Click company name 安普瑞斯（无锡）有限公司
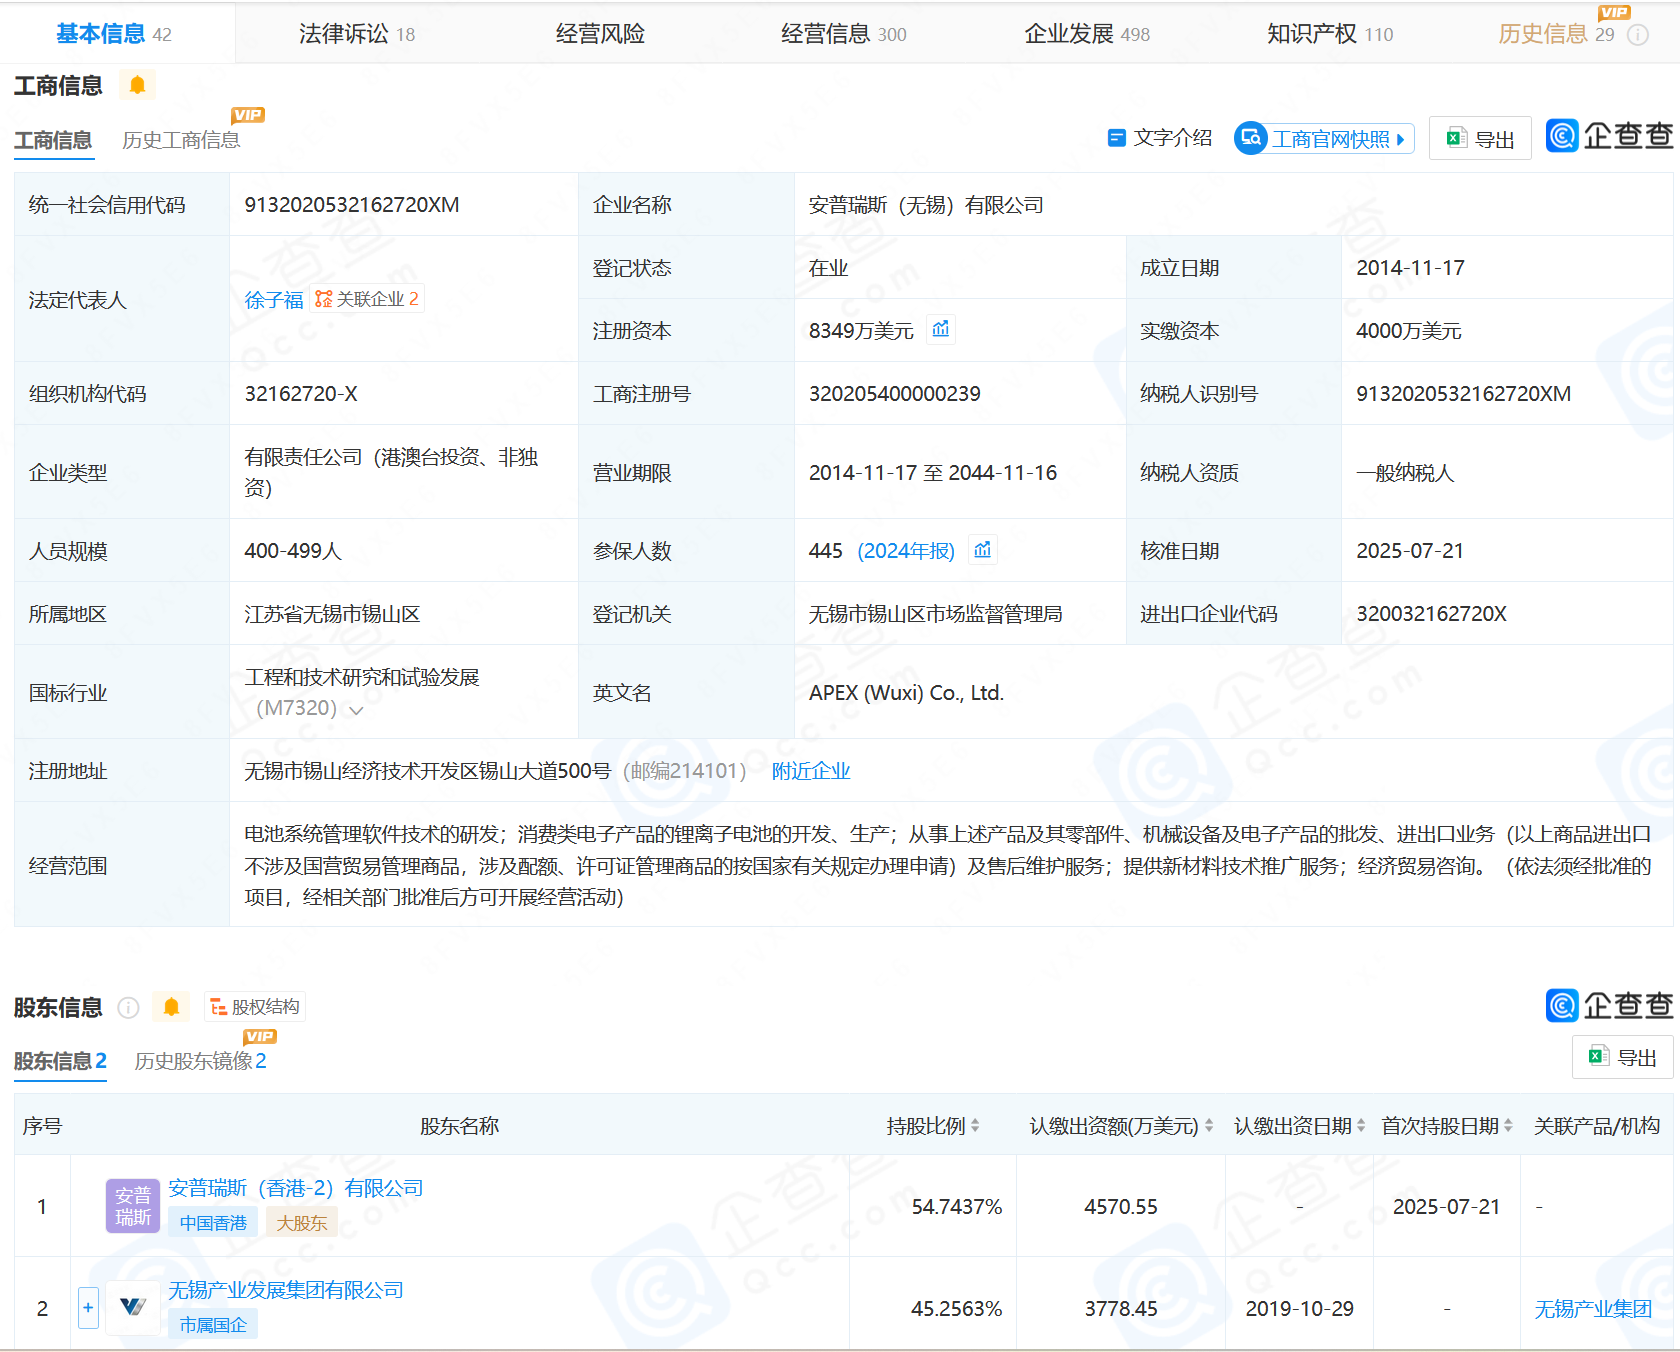This screenshot has width=1680, height=1352. coord(926,205)
